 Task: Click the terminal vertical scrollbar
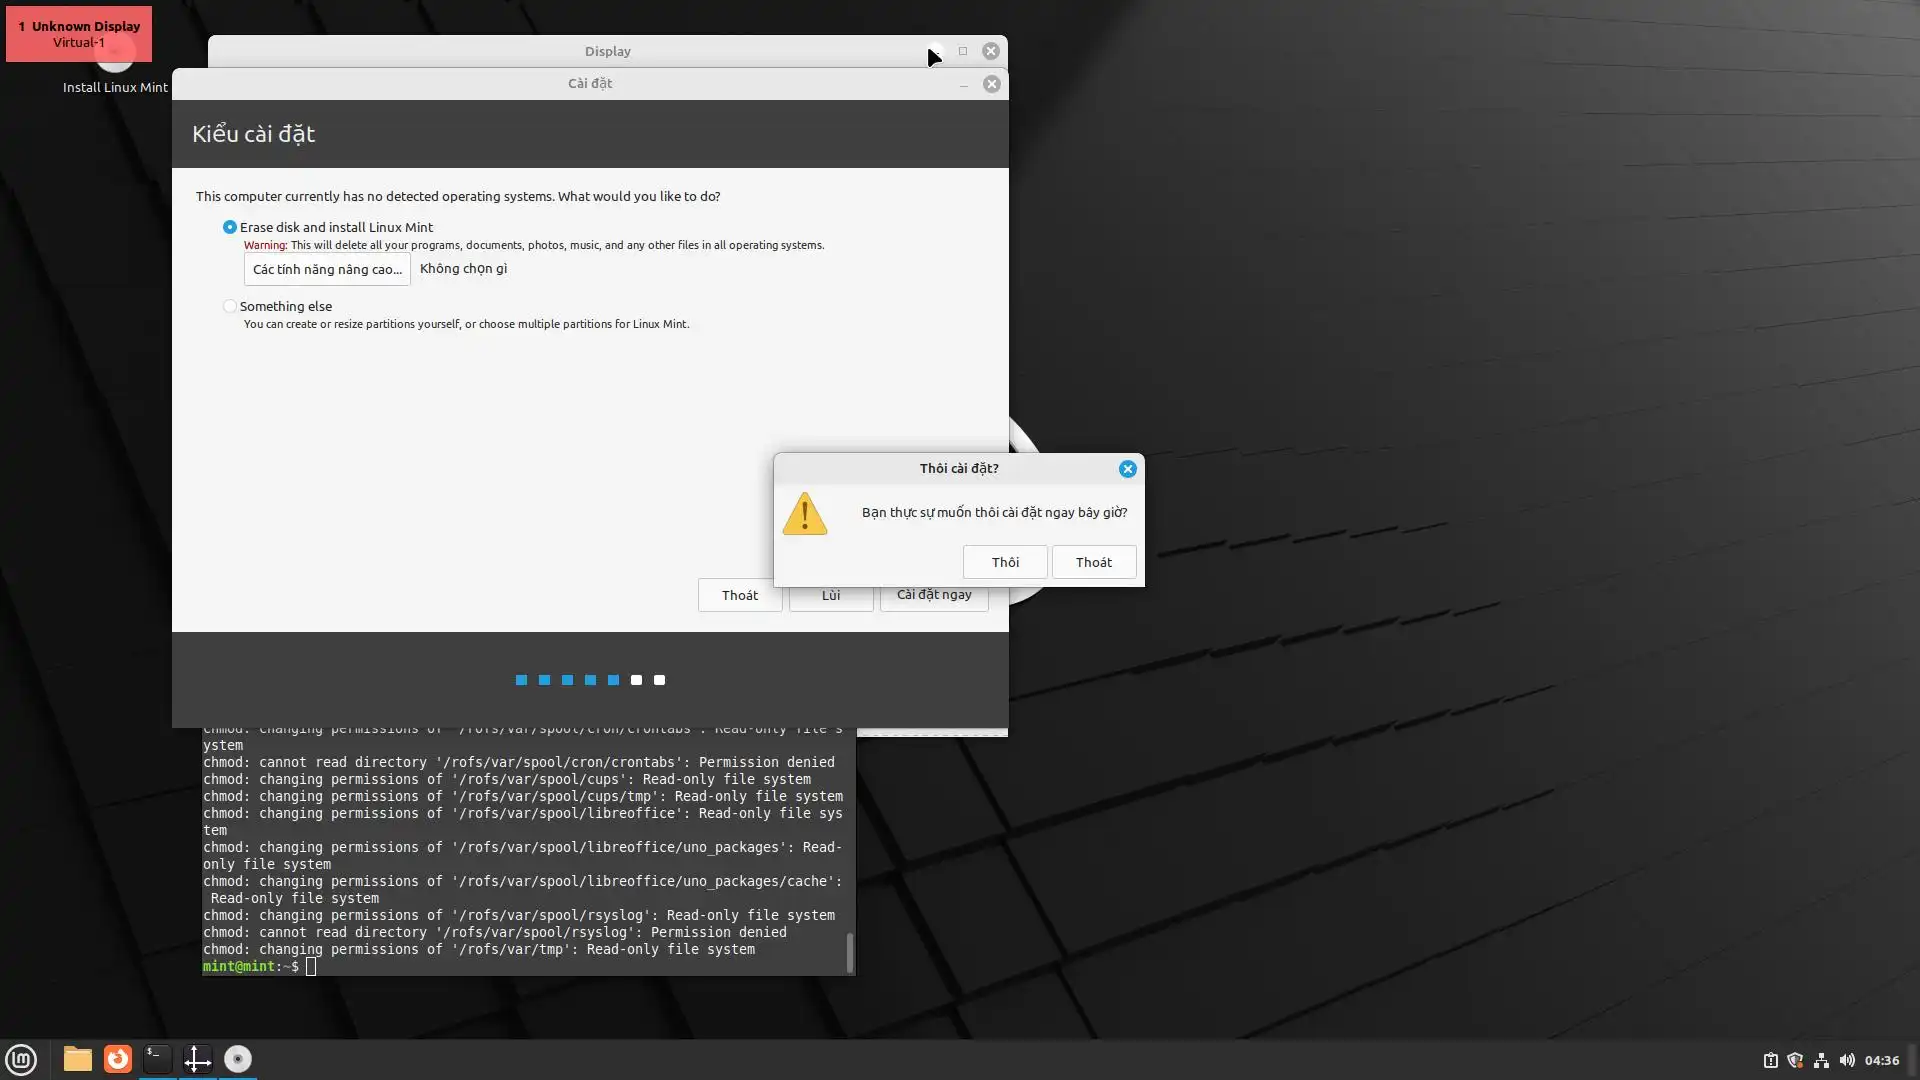[850, 951]
